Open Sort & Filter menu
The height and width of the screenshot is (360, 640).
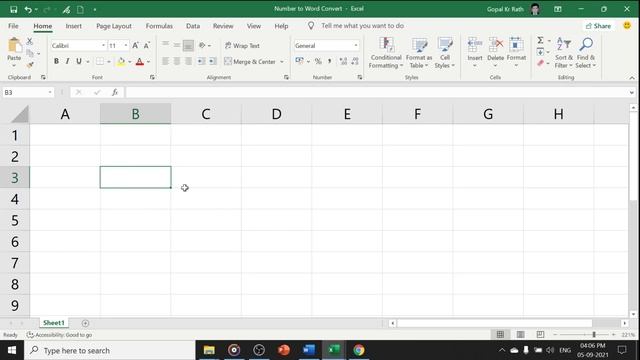[x=564, y=53]
